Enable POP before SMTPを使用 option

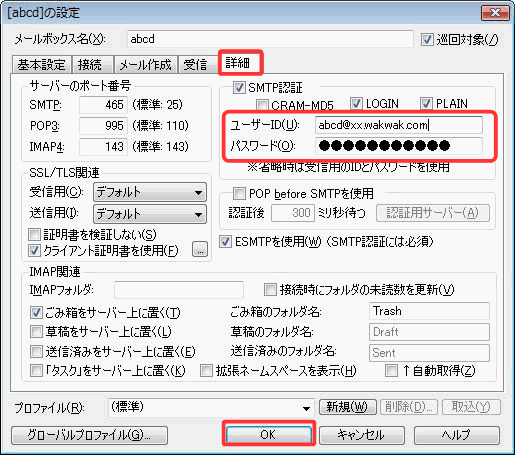coord(239,193)
